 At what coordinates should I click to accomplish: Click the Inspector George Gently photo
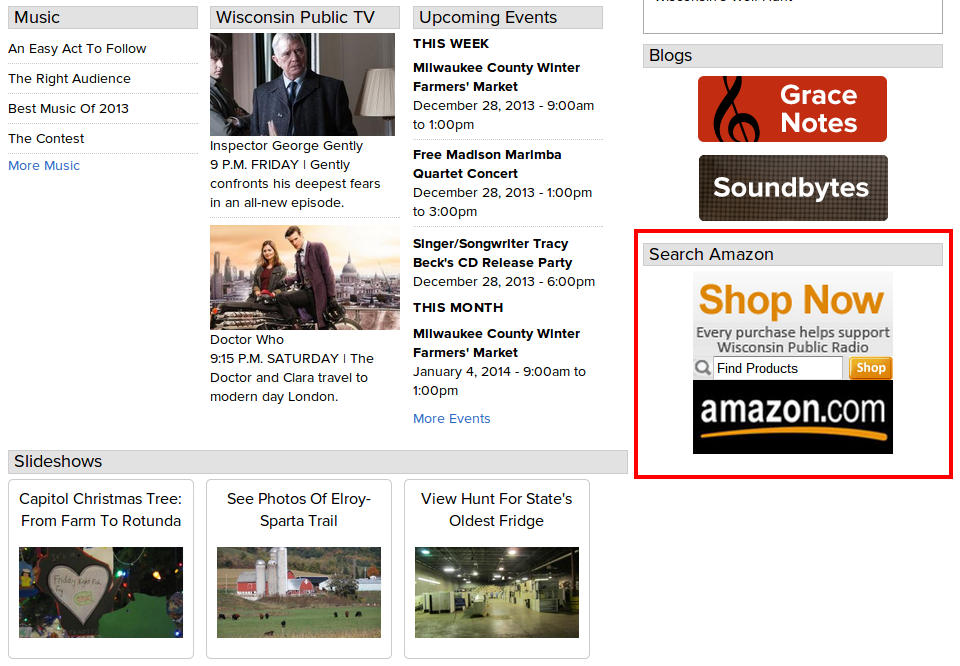302,84
